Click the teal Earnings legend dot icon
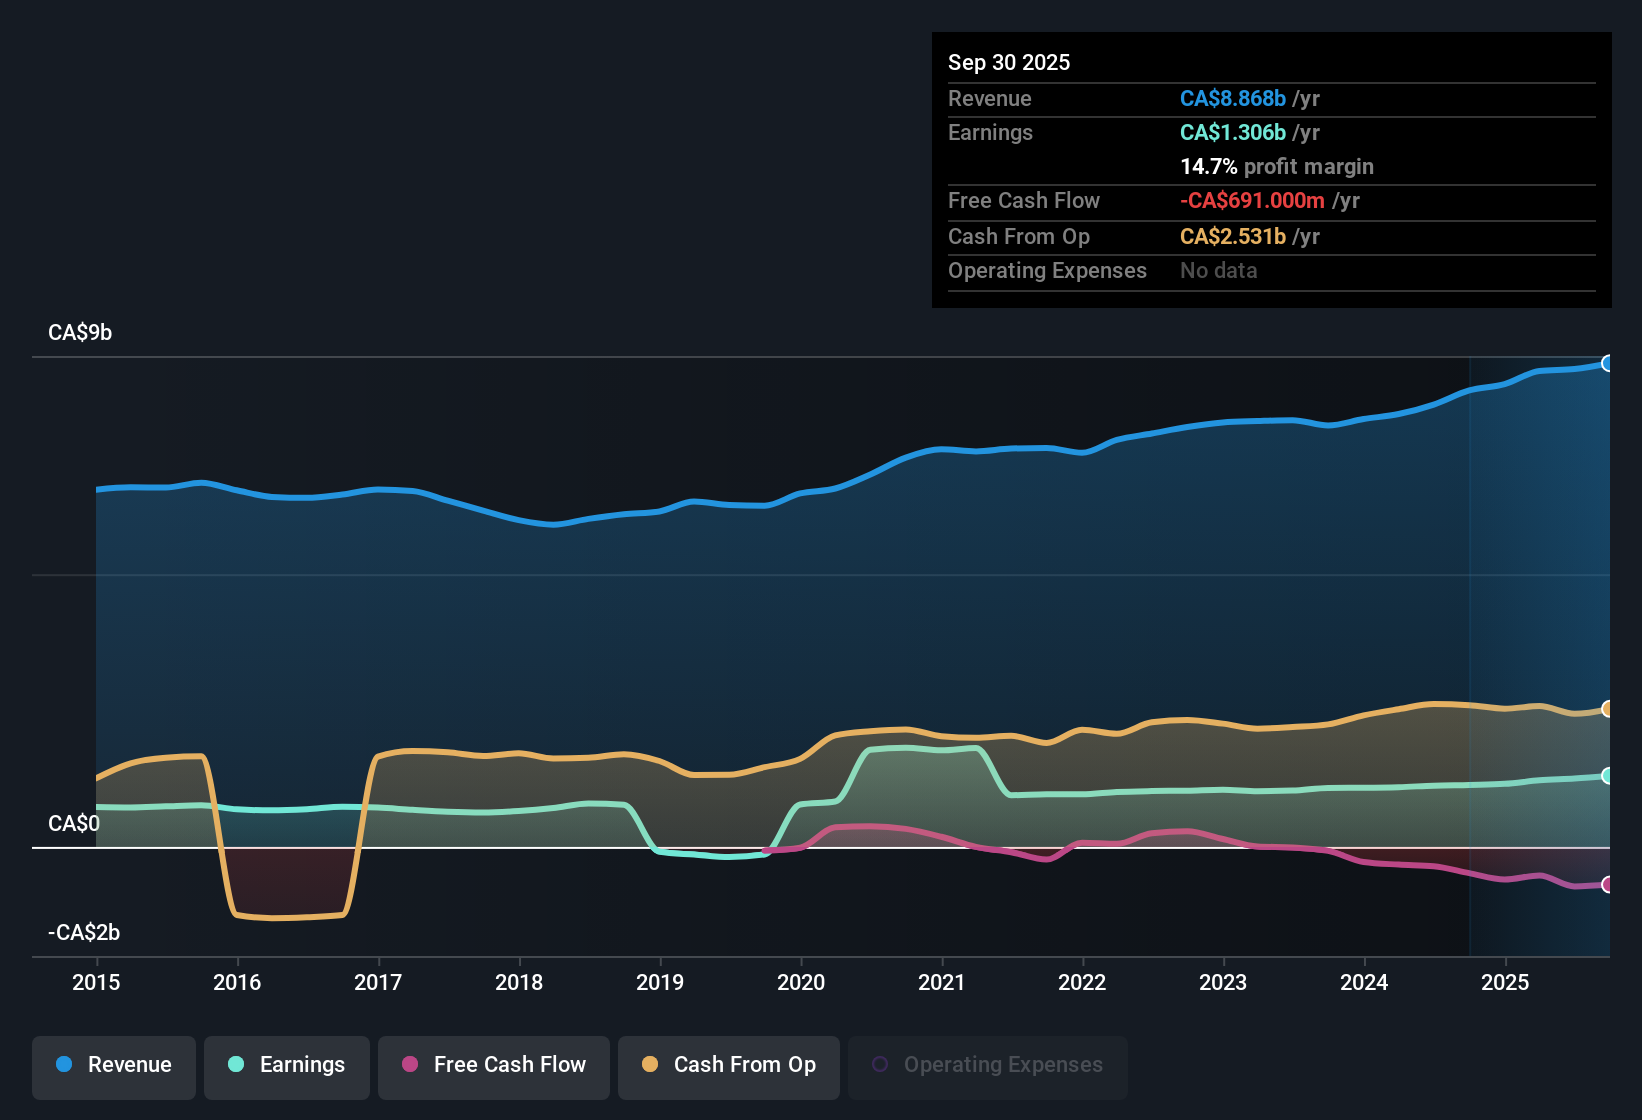The width and height of the screenshot is (1642, 1120). pyautogui.click(x=236, y=1065)
